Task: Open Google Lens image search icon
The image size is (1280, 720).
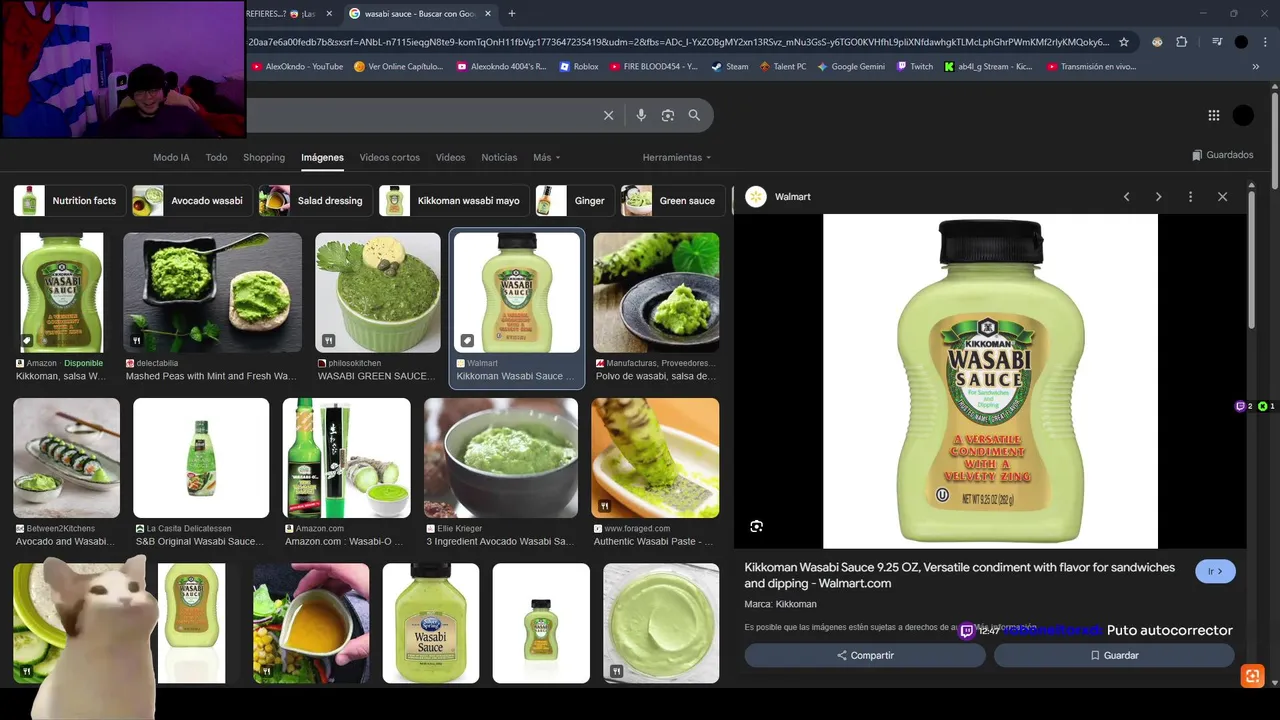Action: [668, 115]
